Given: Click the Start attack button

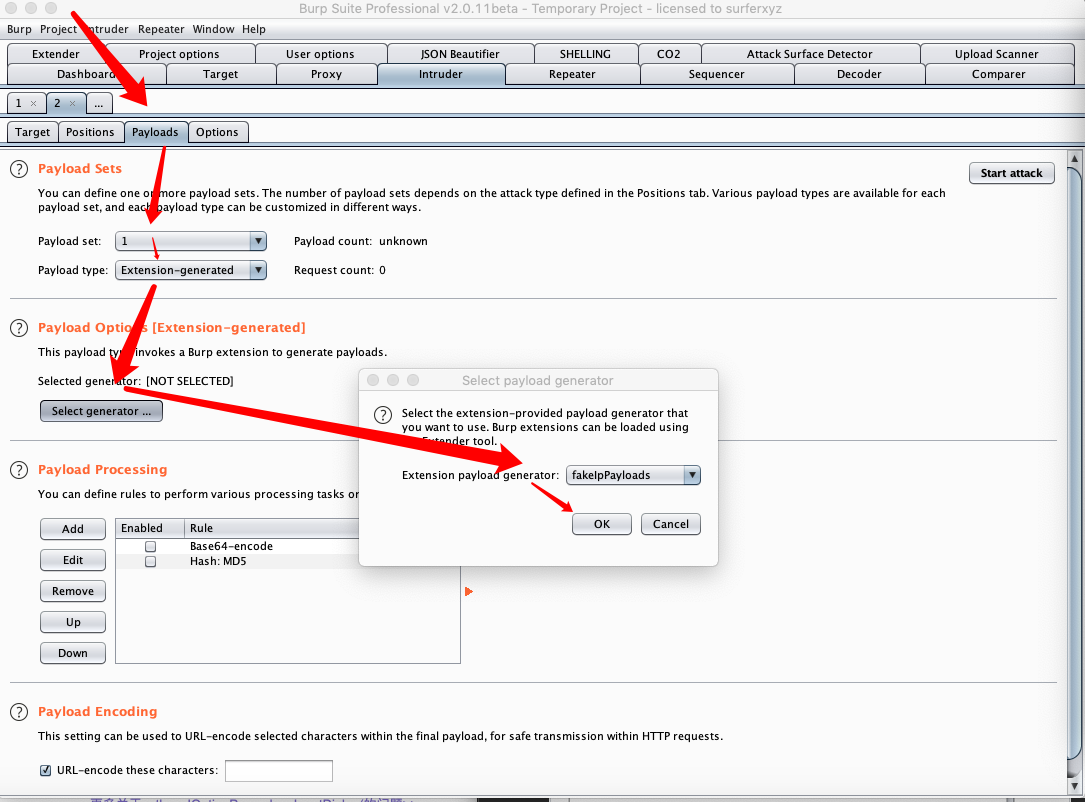Looking at the screenshot, I should 1012,173.
